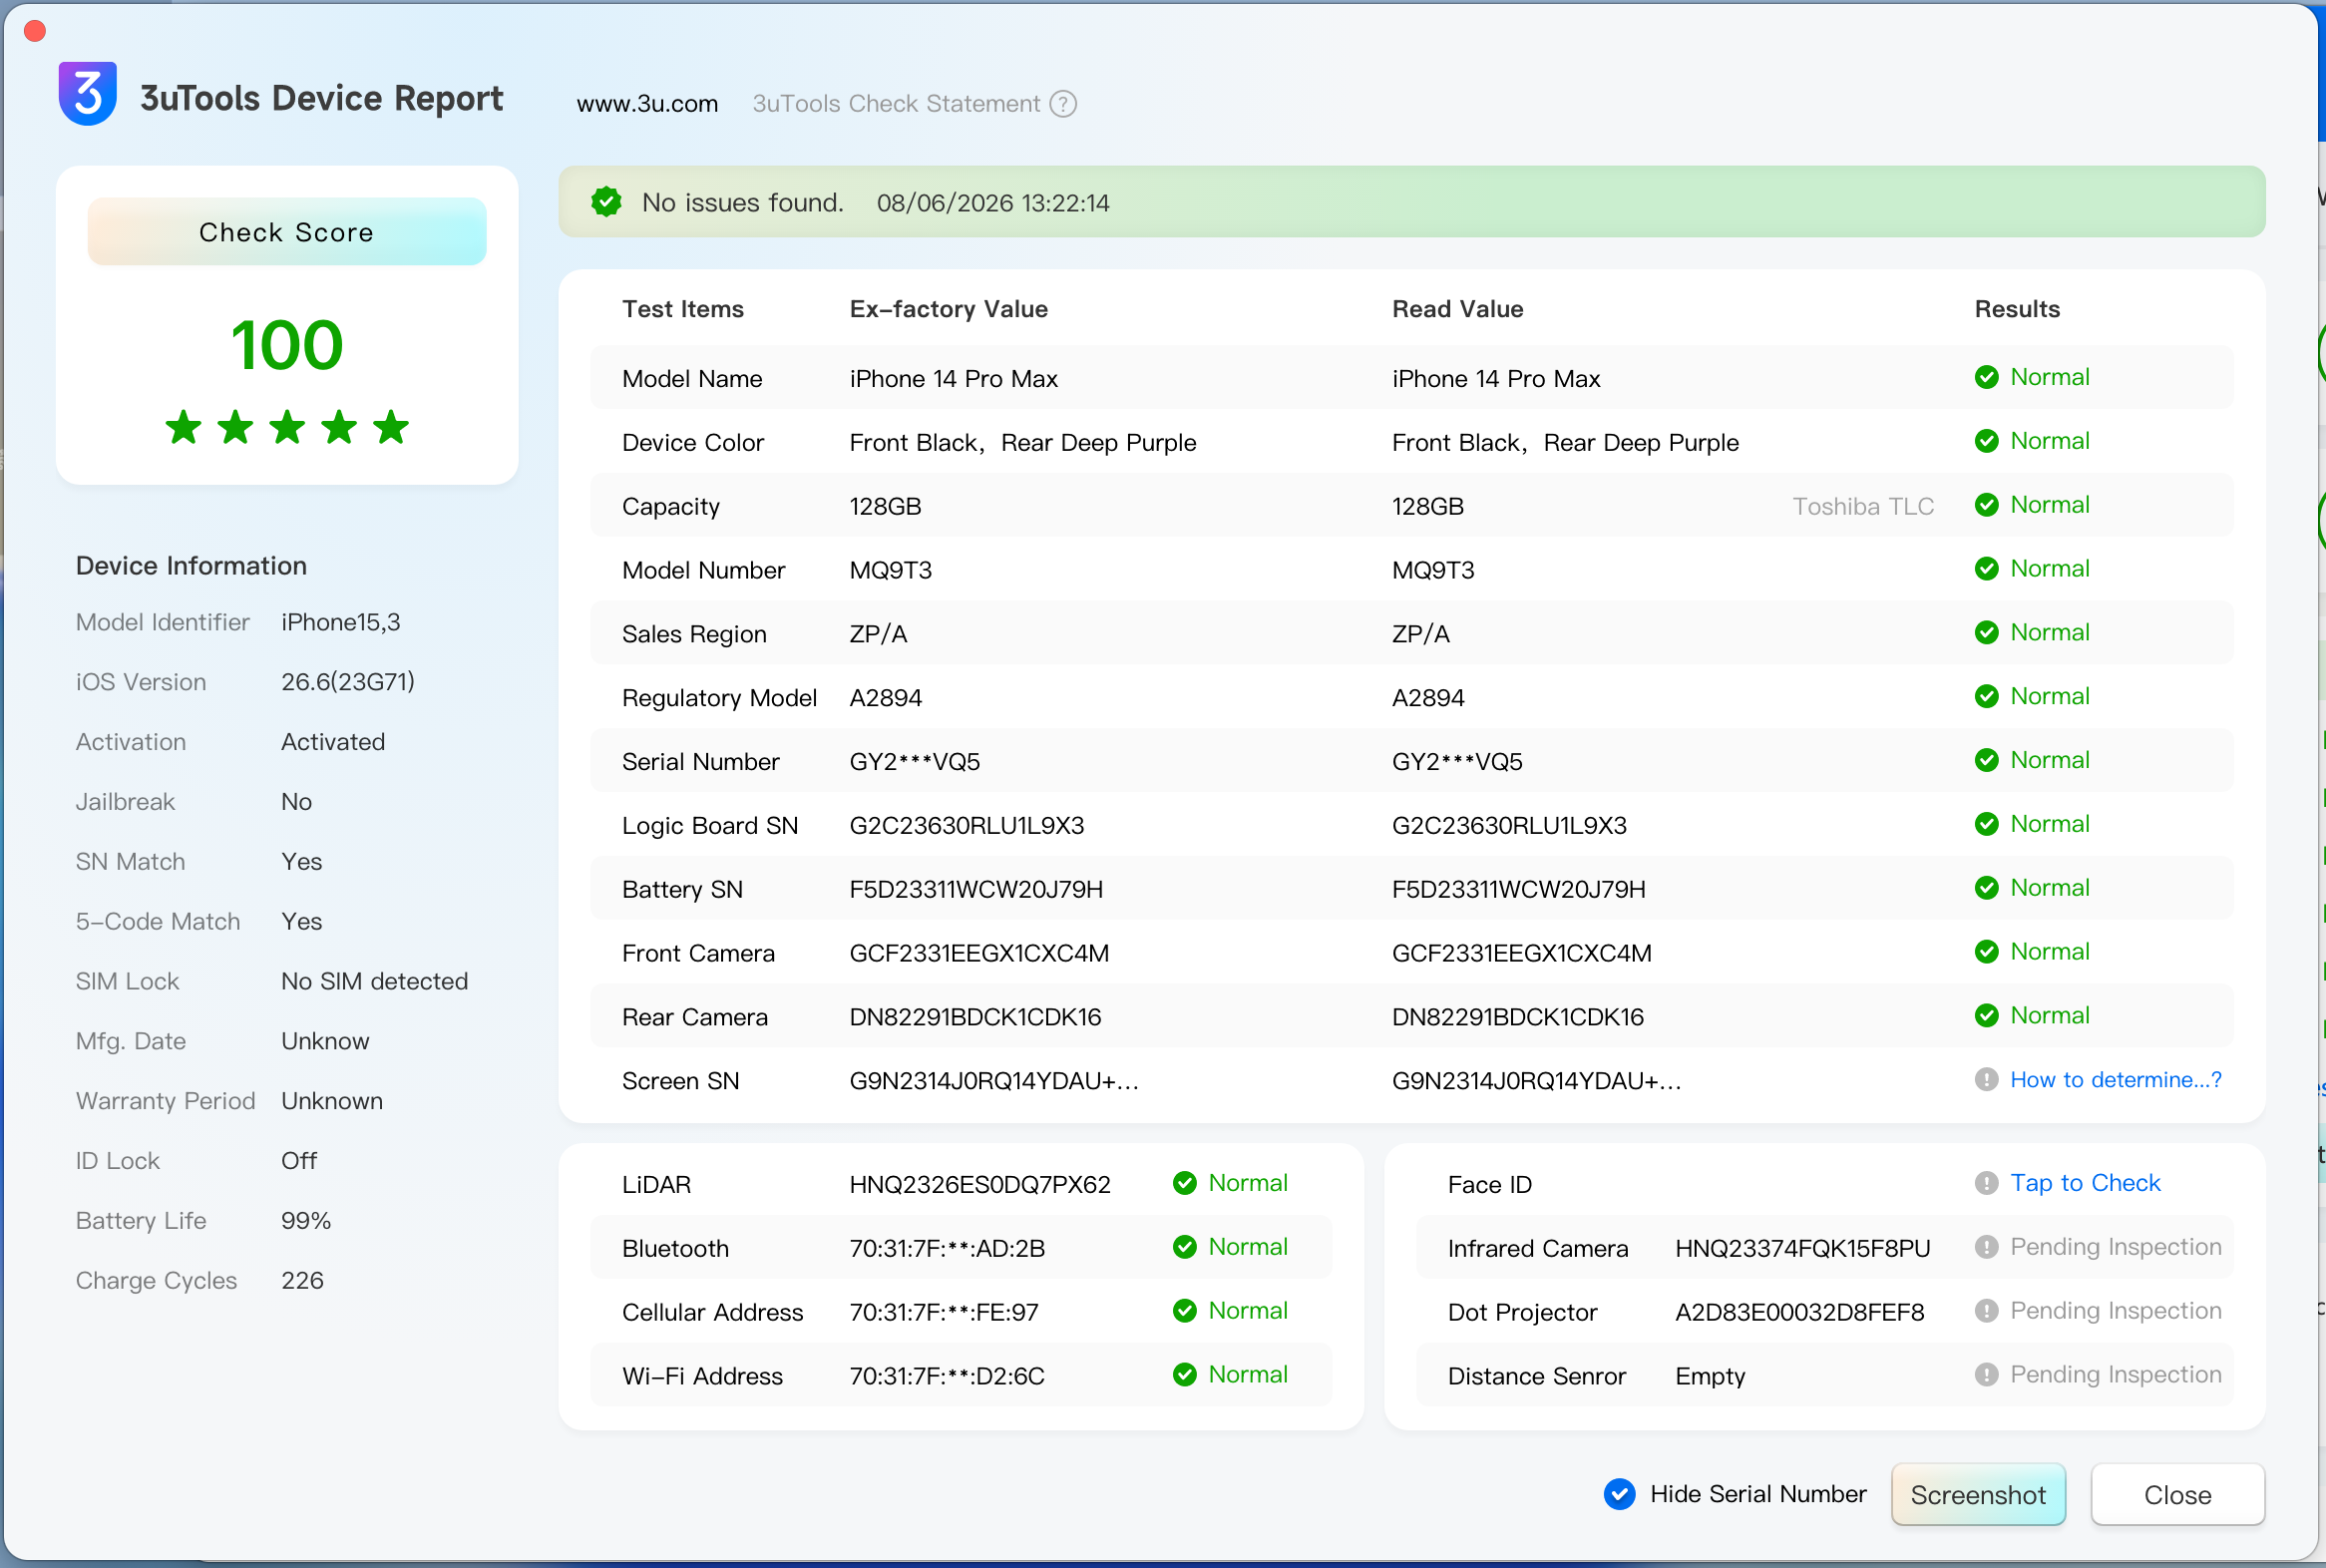
Task: Click the gray info icon beside Tap to Check
Action: coord(1986,1184)
